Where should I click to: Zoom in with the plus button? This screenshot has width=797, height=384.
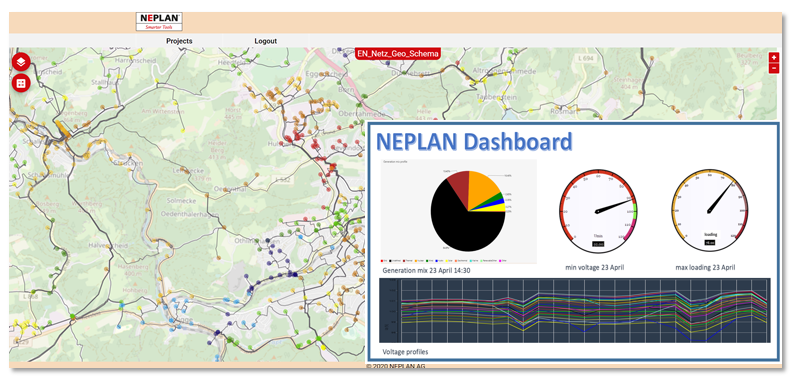click(x=774, y=57)
